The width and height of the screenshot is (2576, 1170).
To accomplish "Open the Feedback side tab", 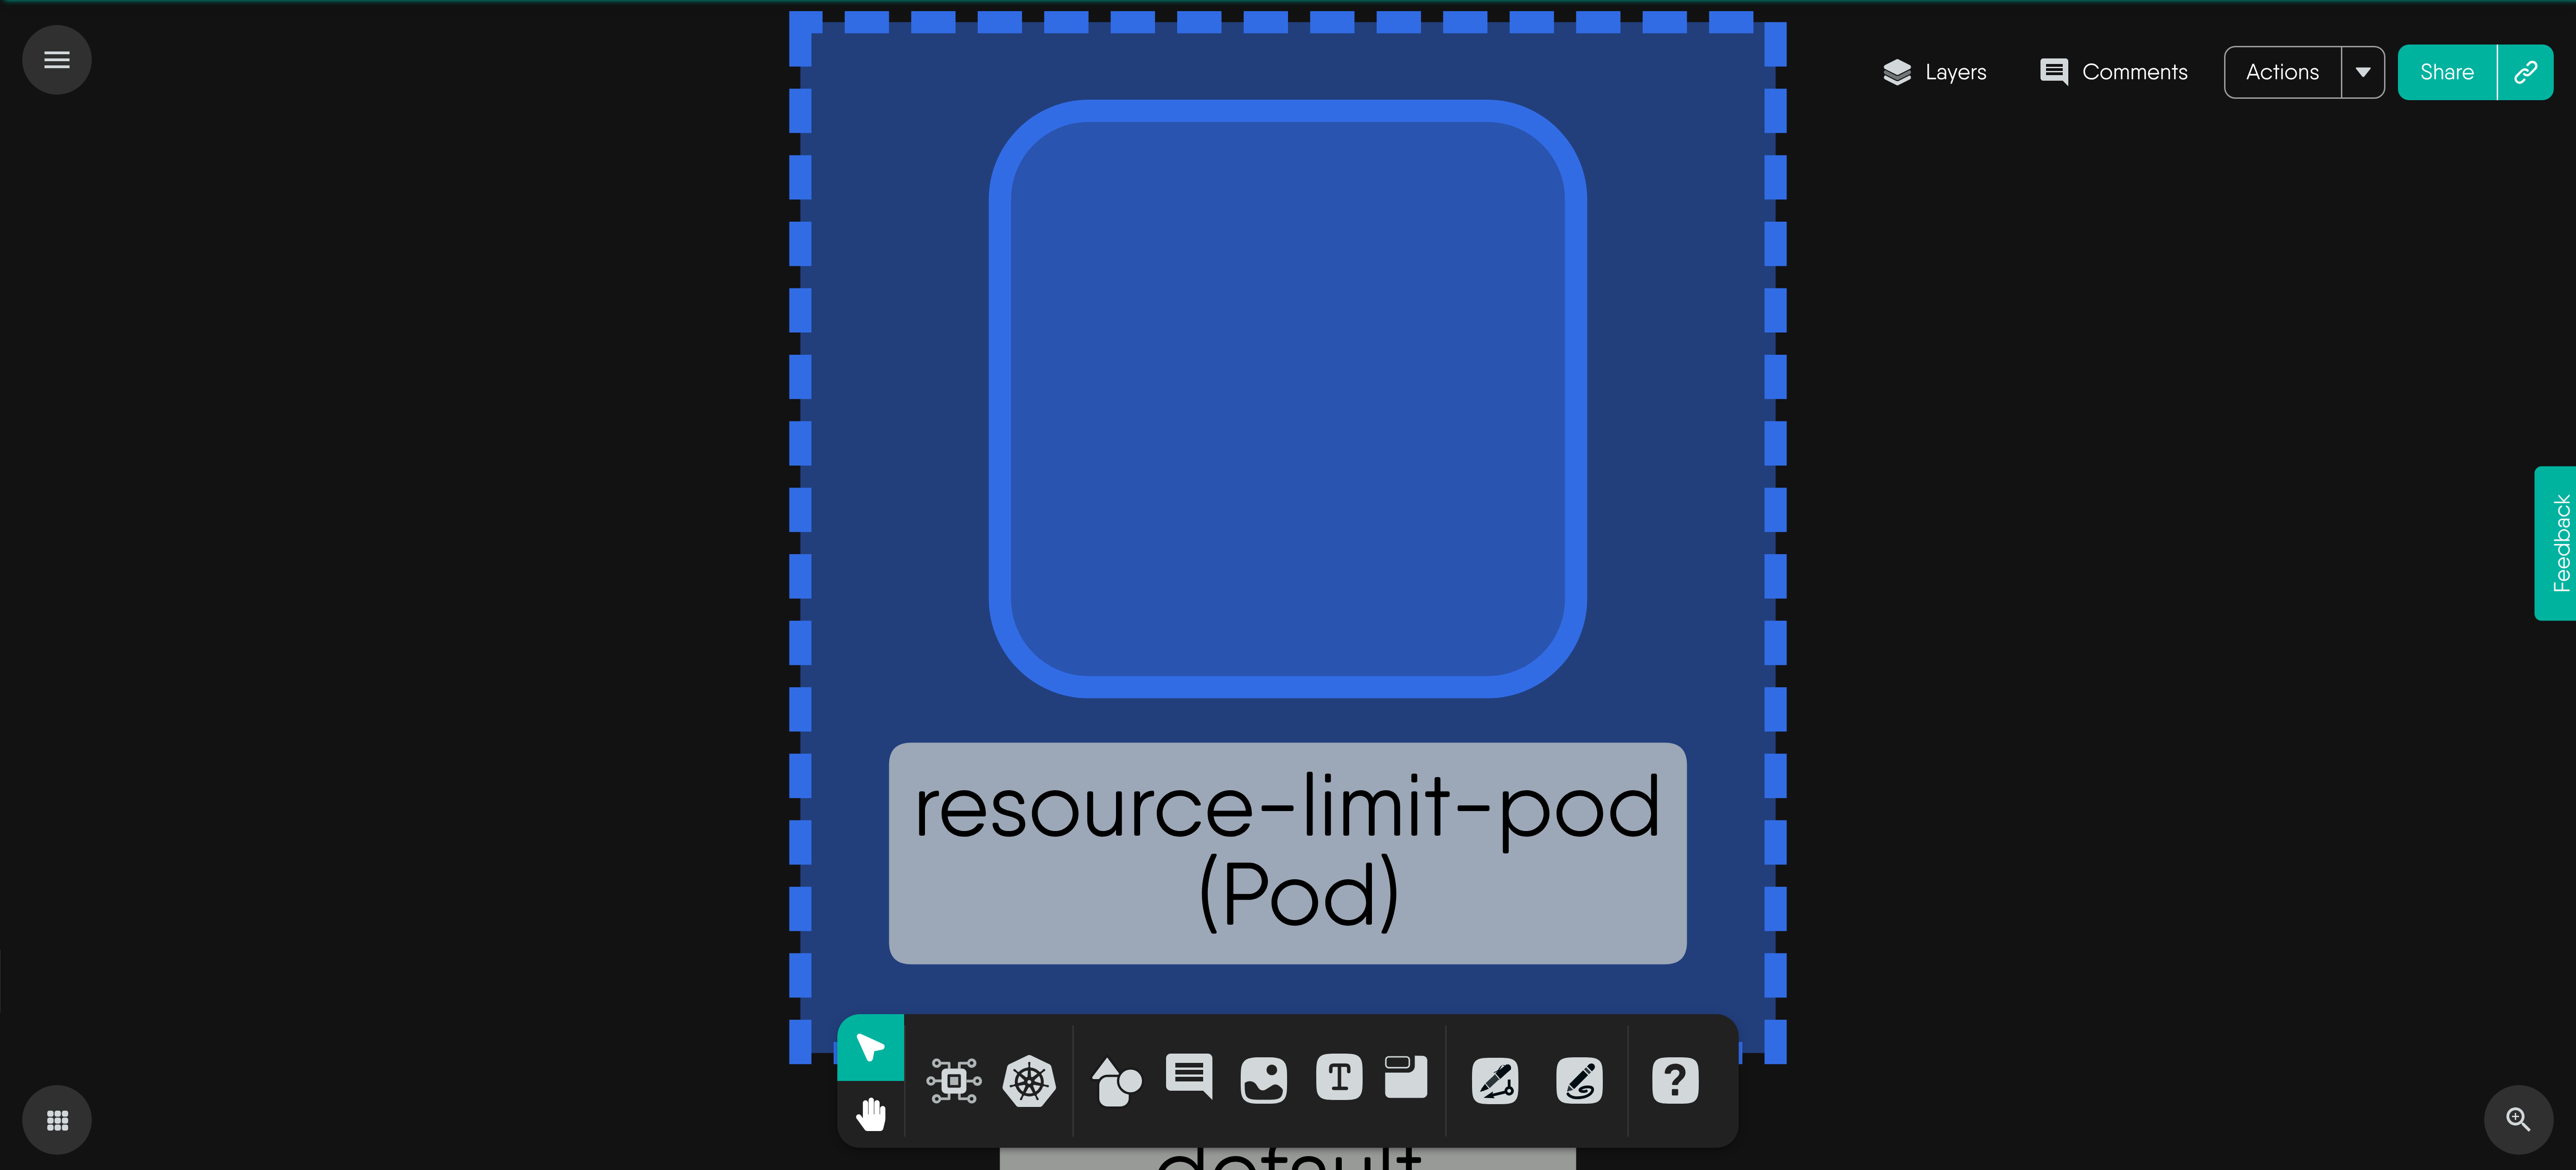I will pyautogui.click(x=2556, y=543).
